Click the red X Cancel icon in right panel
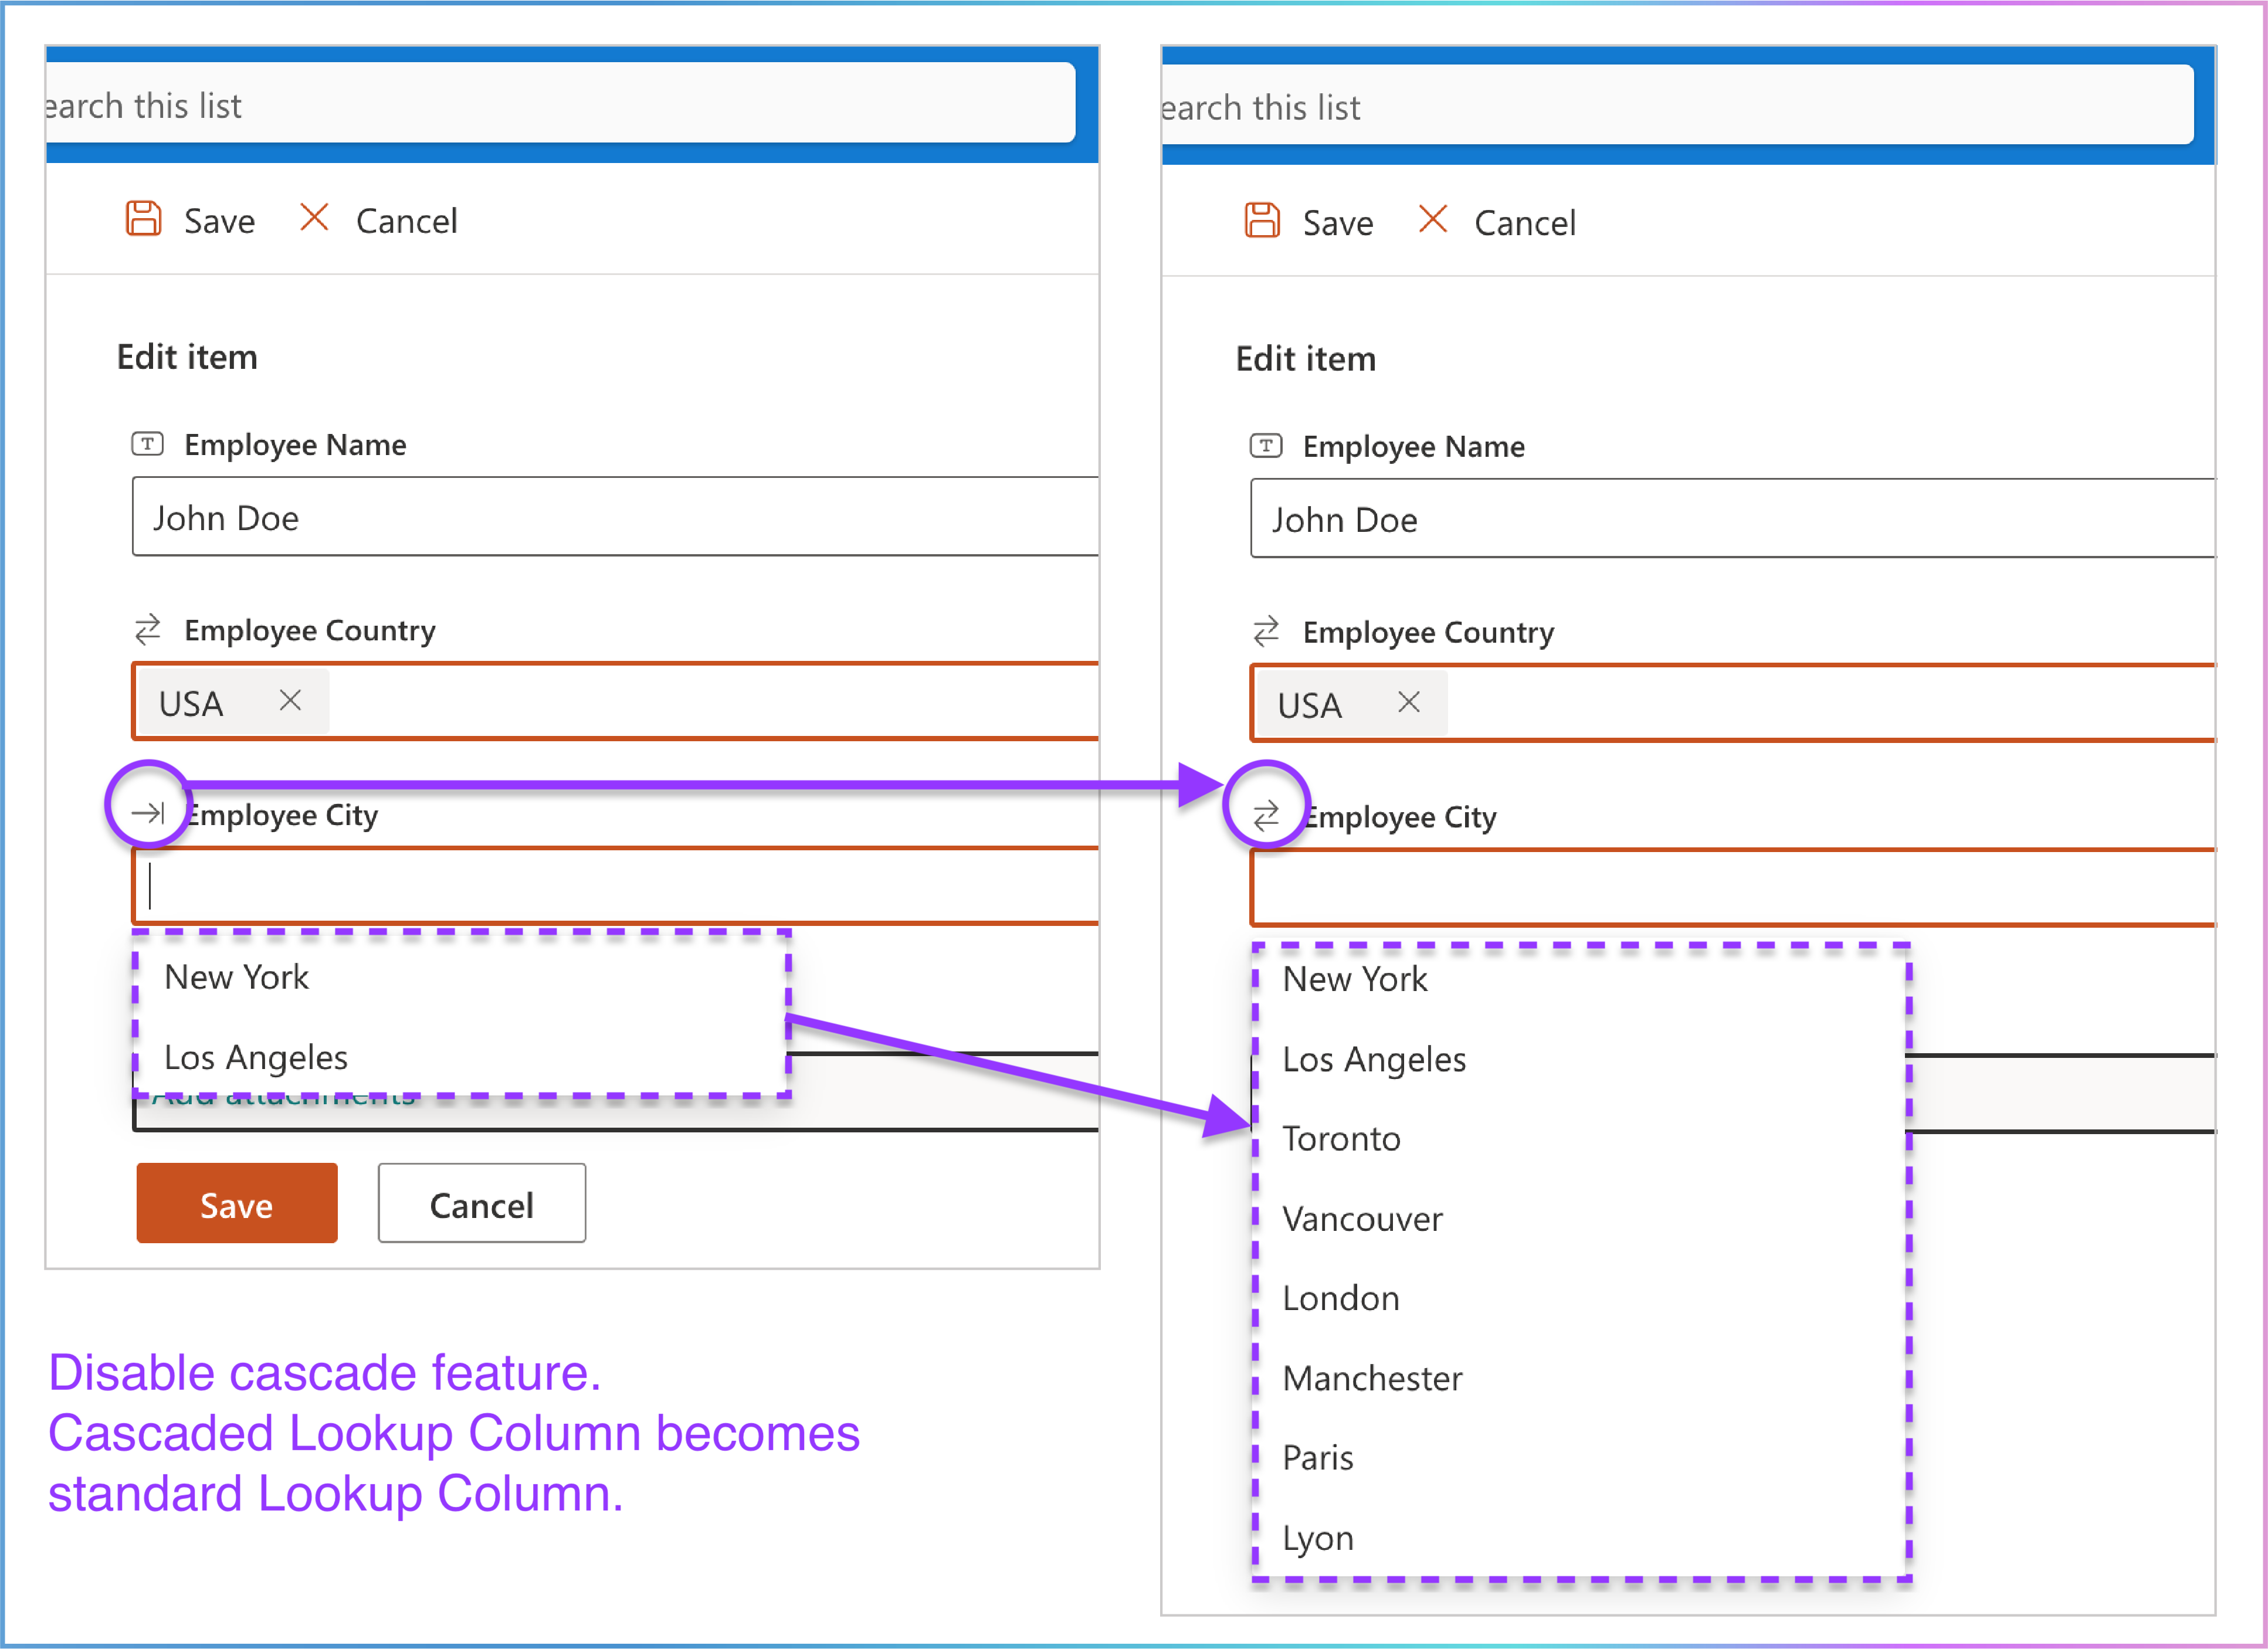 coord(1433,219)
